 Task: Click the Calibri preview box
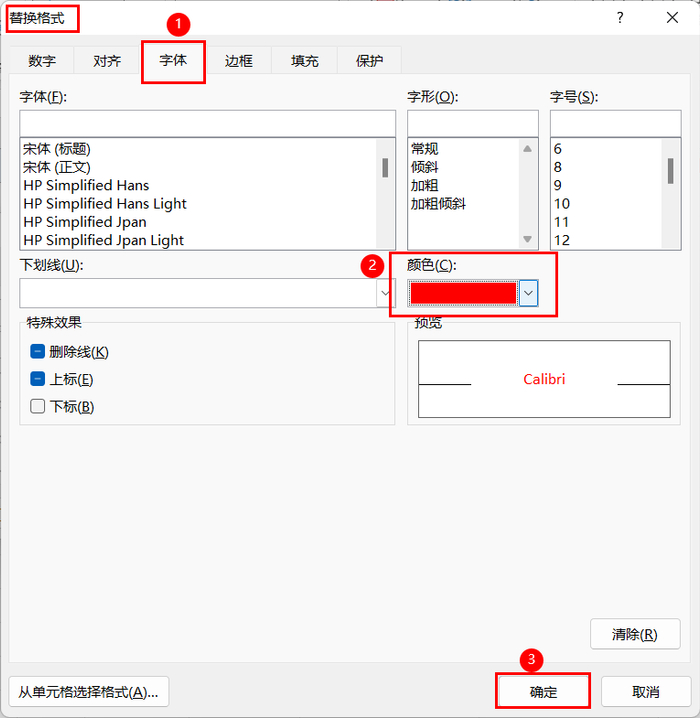(544, 379)
